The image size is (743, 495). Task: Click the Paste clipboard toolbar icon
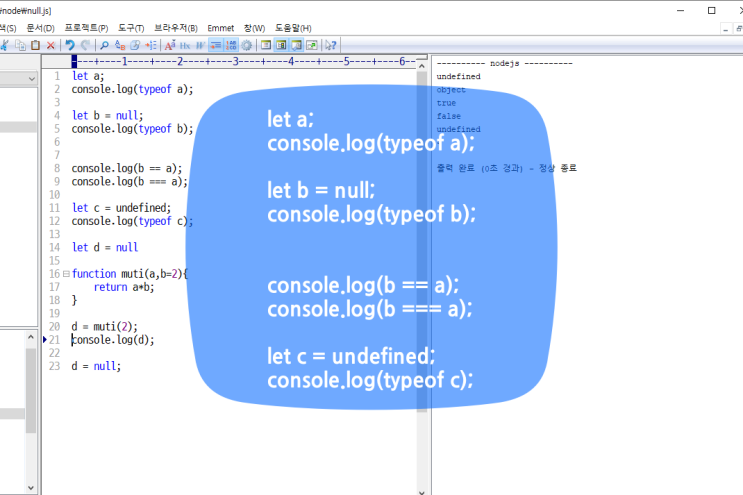tap(36, 45)
